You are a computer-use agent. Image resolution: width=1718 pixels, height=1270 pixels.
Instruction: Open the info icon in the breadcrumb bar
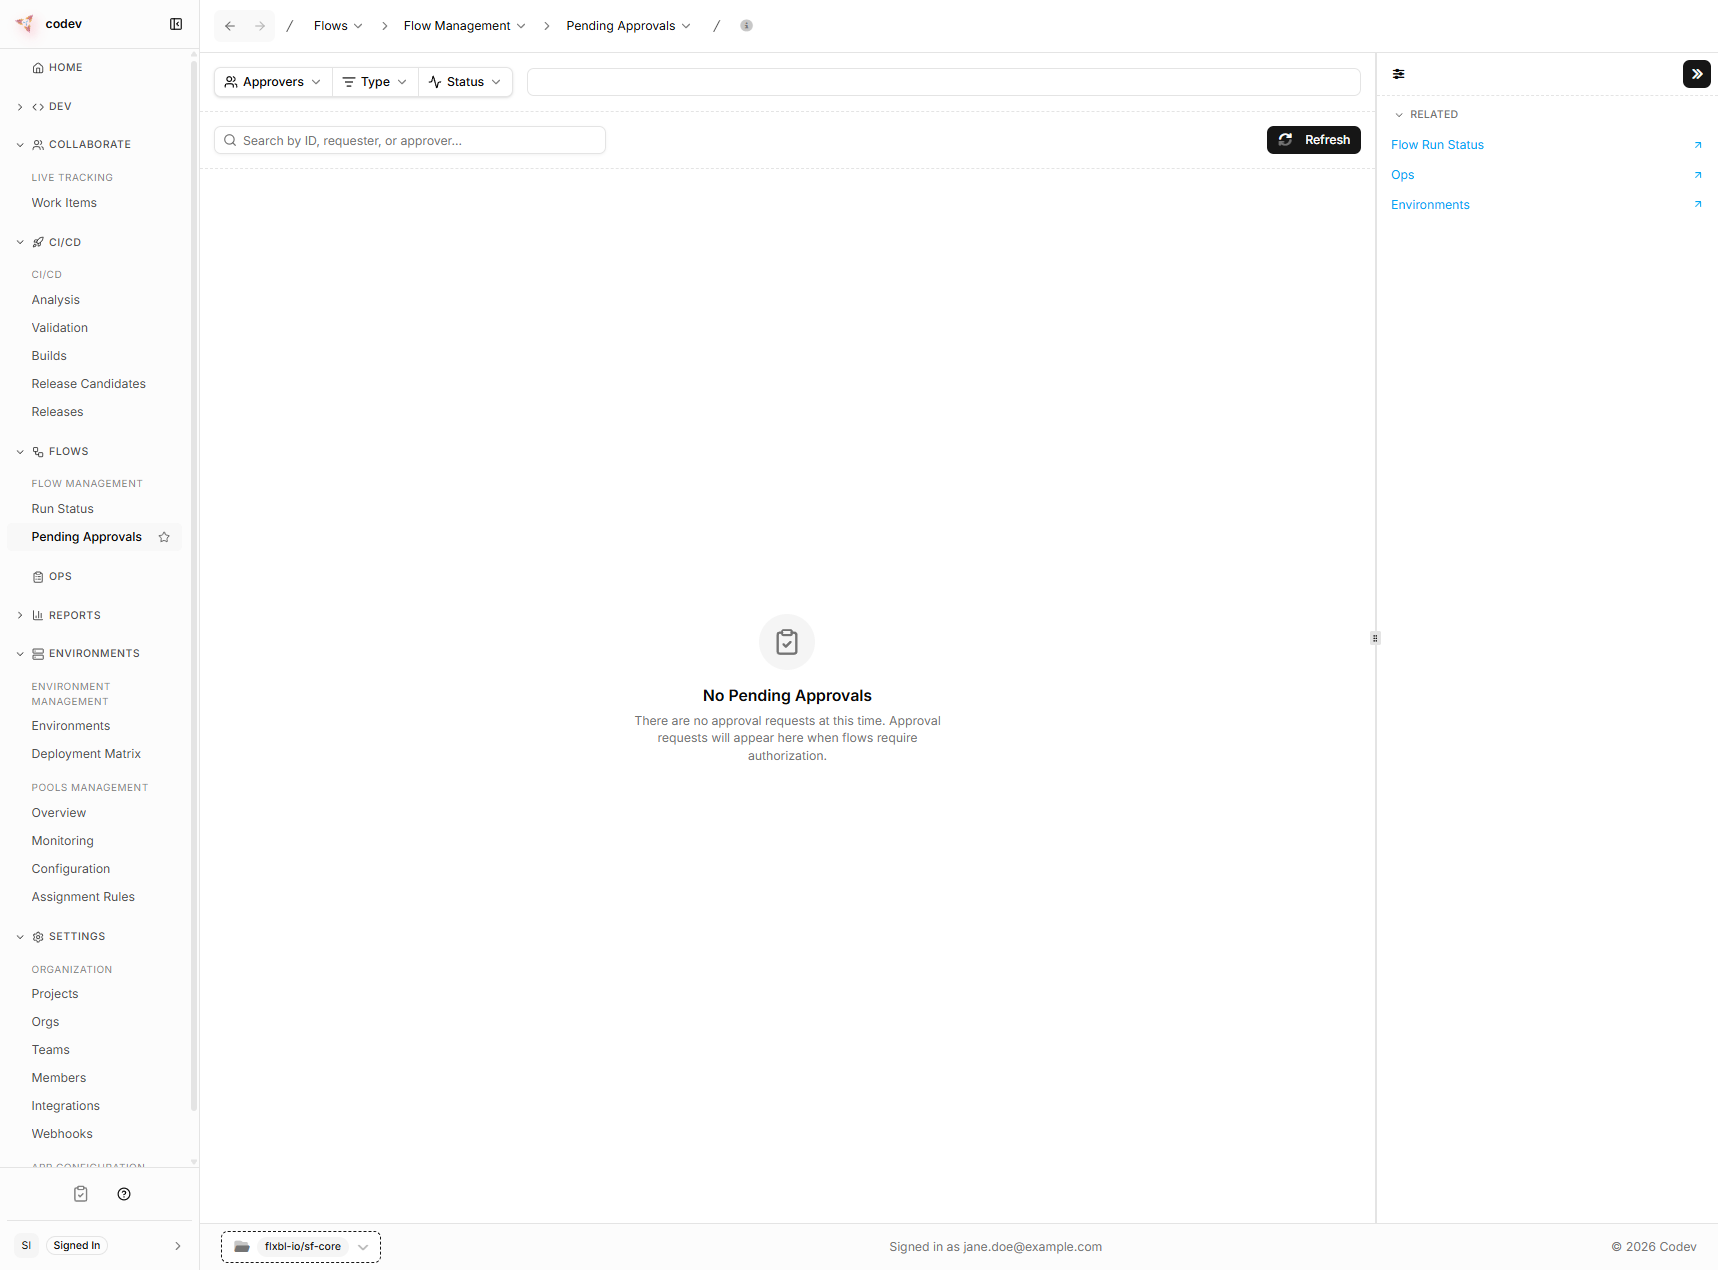click(746, 25)
